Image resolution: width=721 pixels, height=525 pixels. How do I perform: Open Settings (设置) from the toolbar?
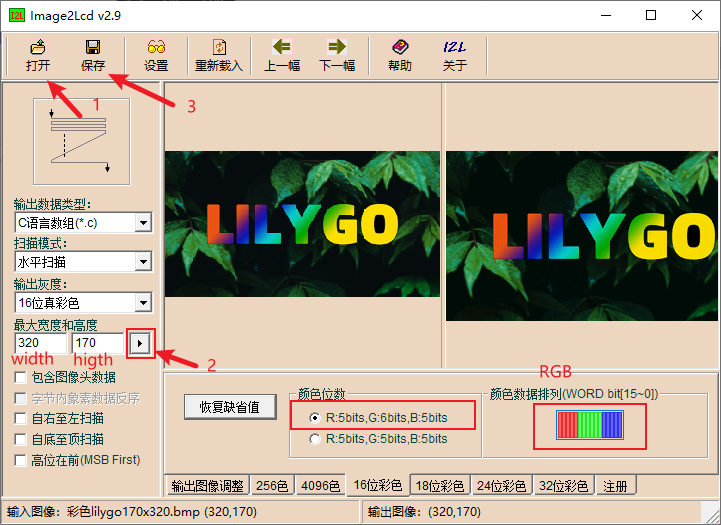click(156, 55)
